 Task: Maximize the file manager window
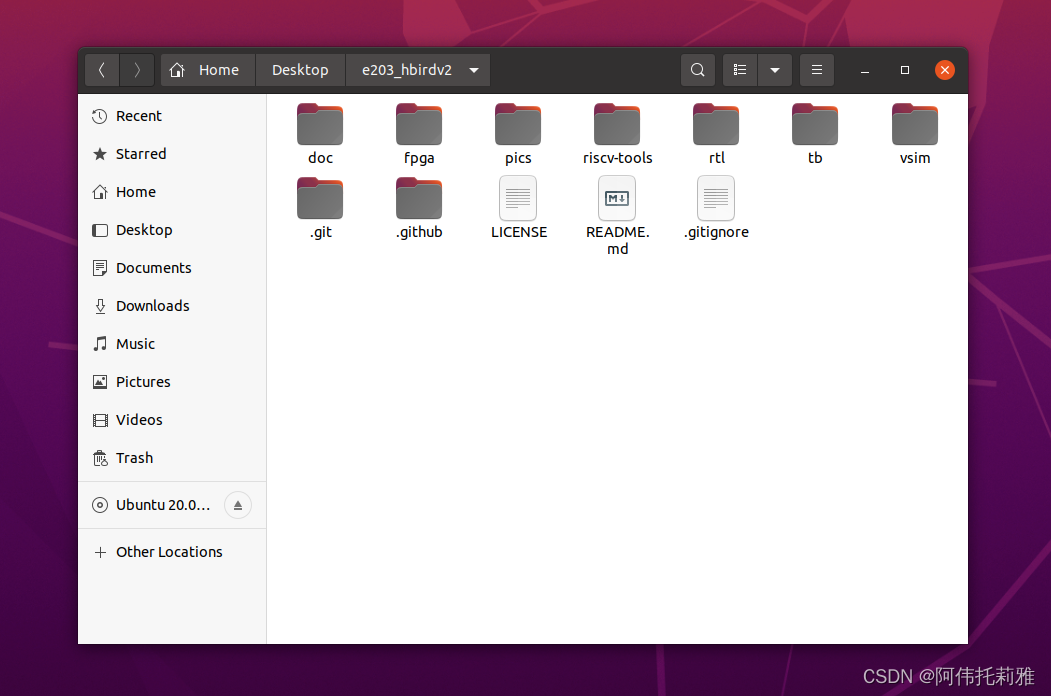(x=905, y=70)
